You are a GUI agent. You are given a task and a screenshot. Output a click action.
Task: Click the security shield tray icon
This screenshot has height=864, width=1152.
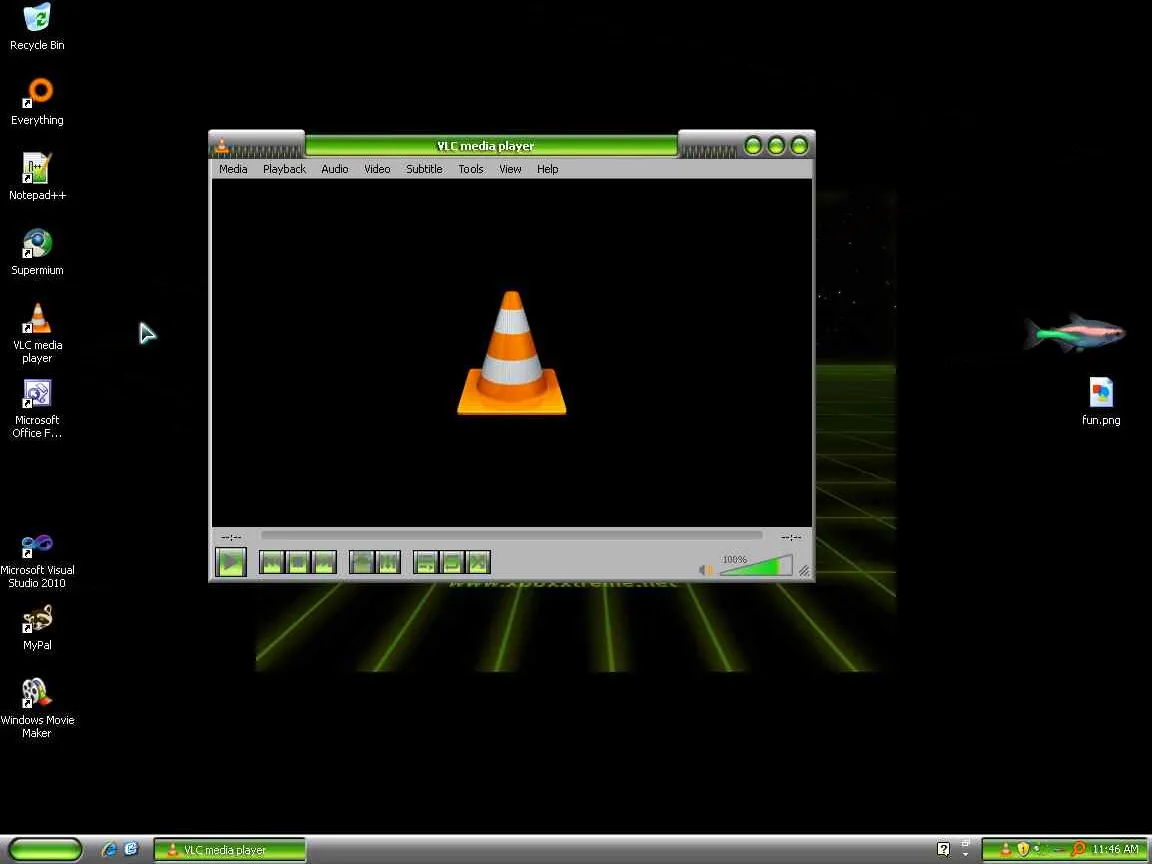pyautogui.click(x=1023, y=850)
